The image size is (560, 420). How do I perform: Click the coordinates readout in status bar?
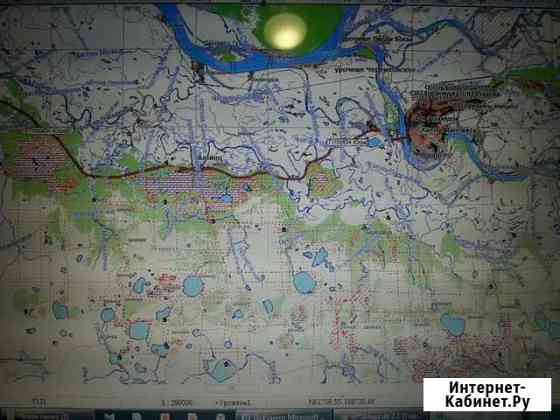[x=341, y=402]
